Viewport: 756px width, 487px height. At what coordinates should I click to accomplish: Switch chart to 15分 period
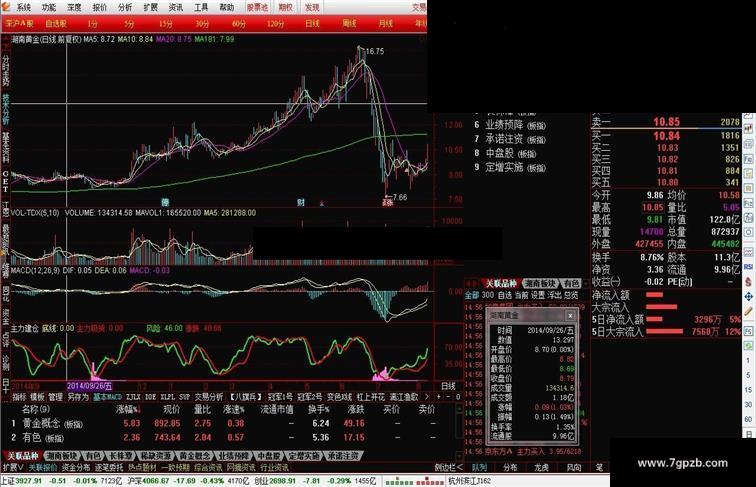tap(165, 23)
